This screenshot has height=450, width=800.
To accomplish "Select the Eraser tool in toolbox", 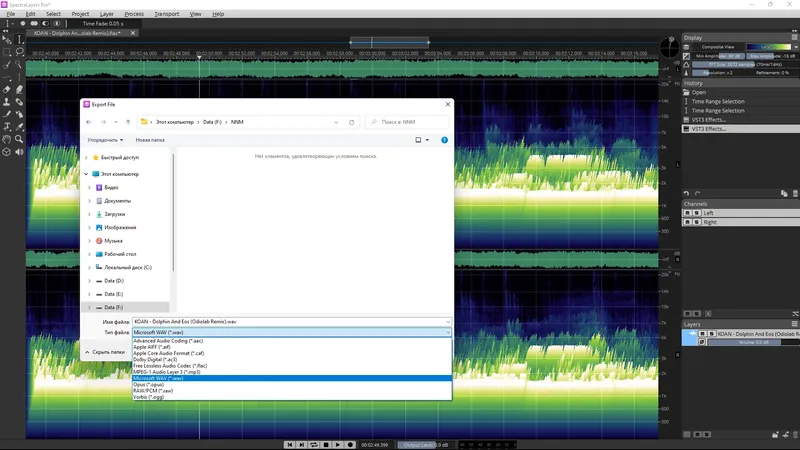I will coord(6,89).
